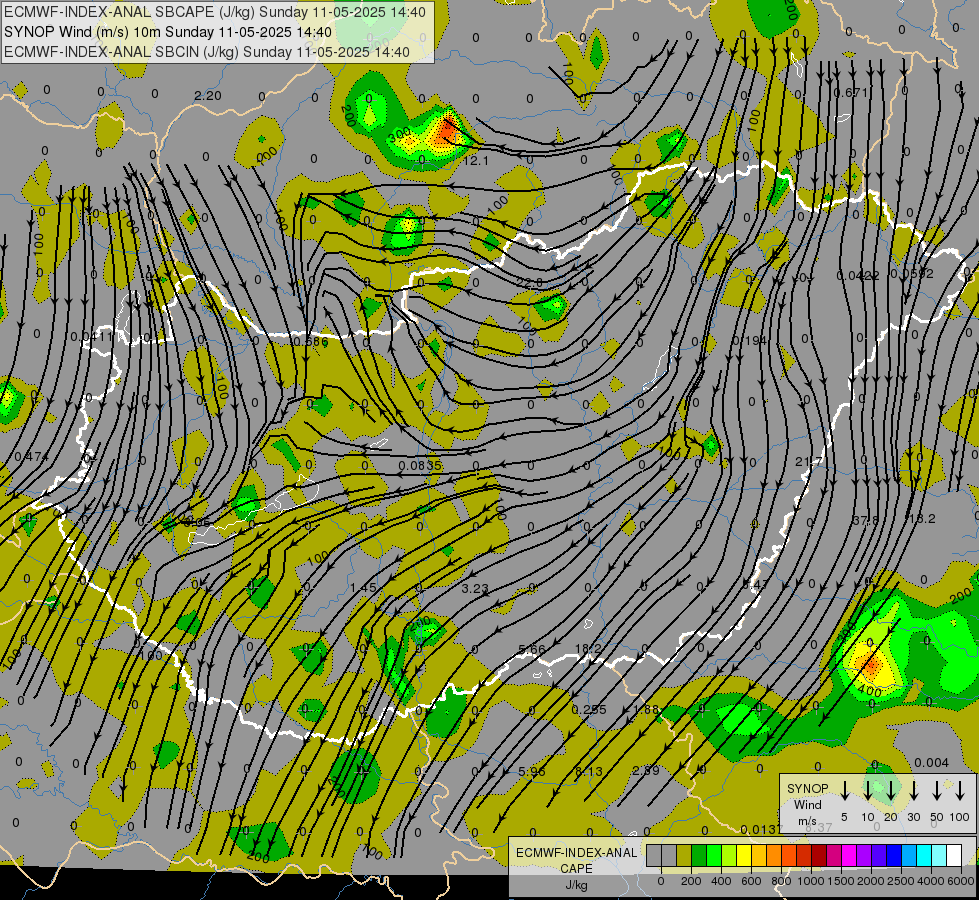The width and height of the screenshot is (979, 900).
Task: Click the 0.0835 value on the map
Action: (420, 465)
